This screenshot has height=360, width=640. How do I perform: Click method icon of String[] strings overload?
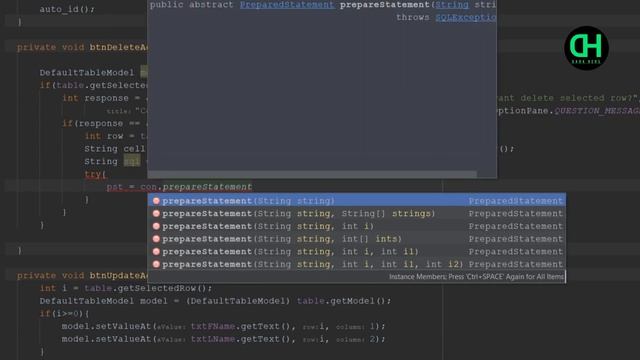[156, 213]
